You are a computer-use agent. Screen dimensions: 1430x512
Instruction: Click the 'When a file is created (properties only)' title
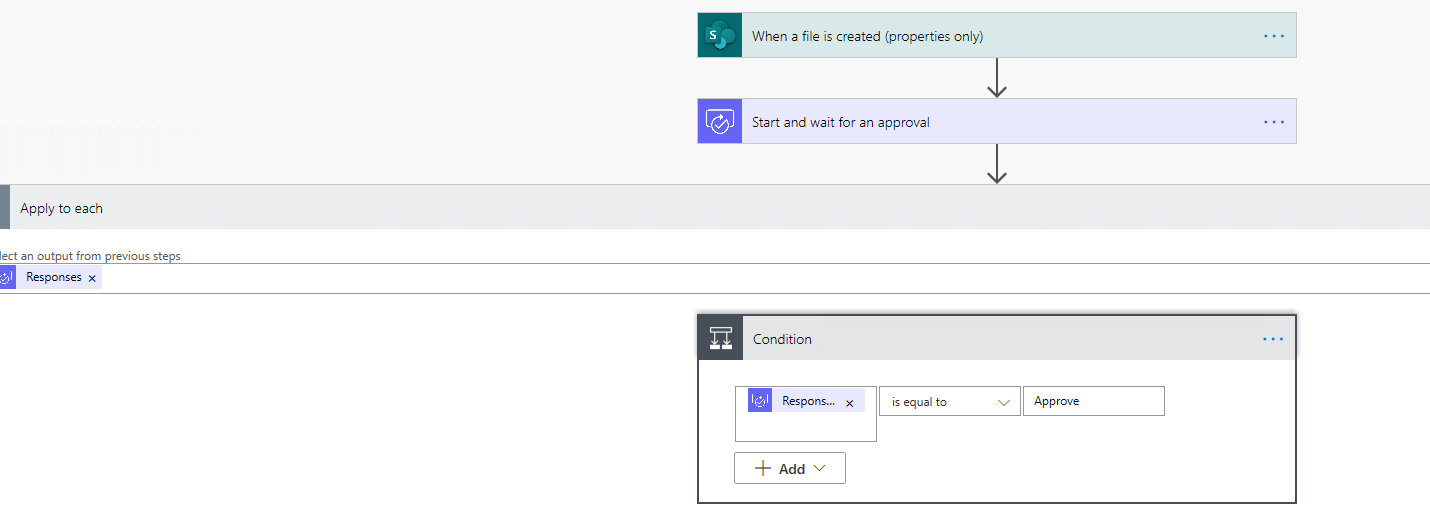pyautogui.click(x=867, y=36)
